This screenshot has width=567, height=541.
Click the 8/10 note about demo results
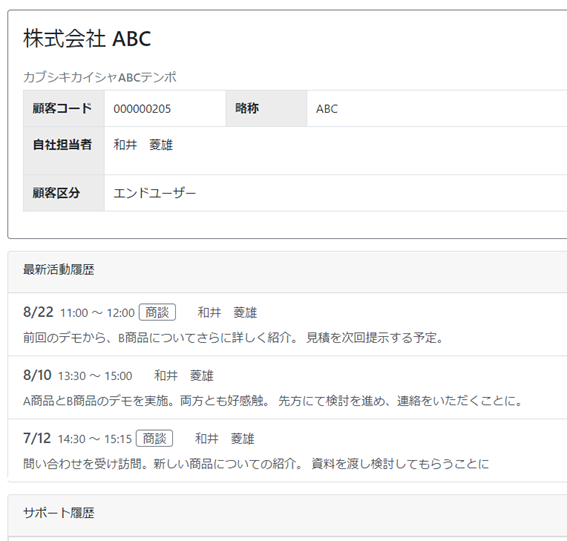click(x=273, y=401)
